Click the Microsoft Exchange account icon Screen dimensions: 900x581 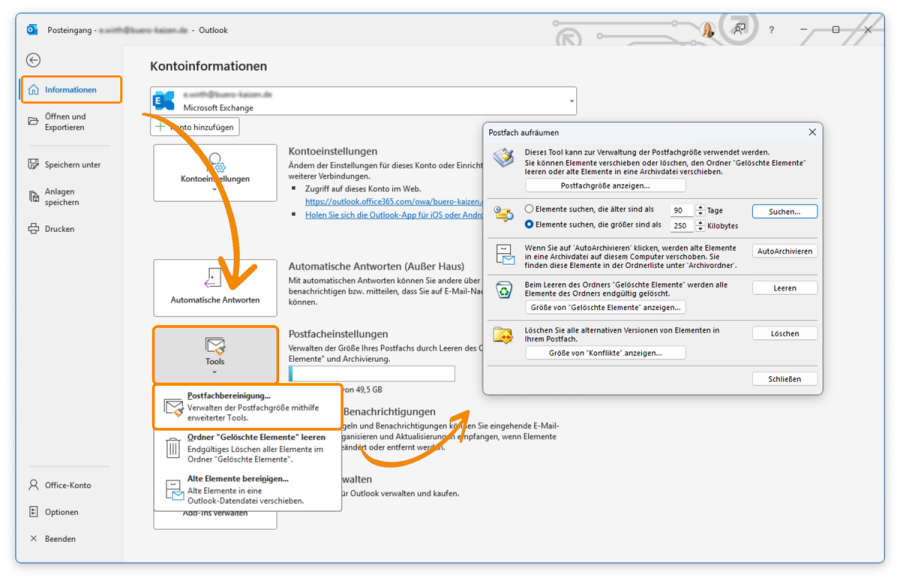point(163,100)
